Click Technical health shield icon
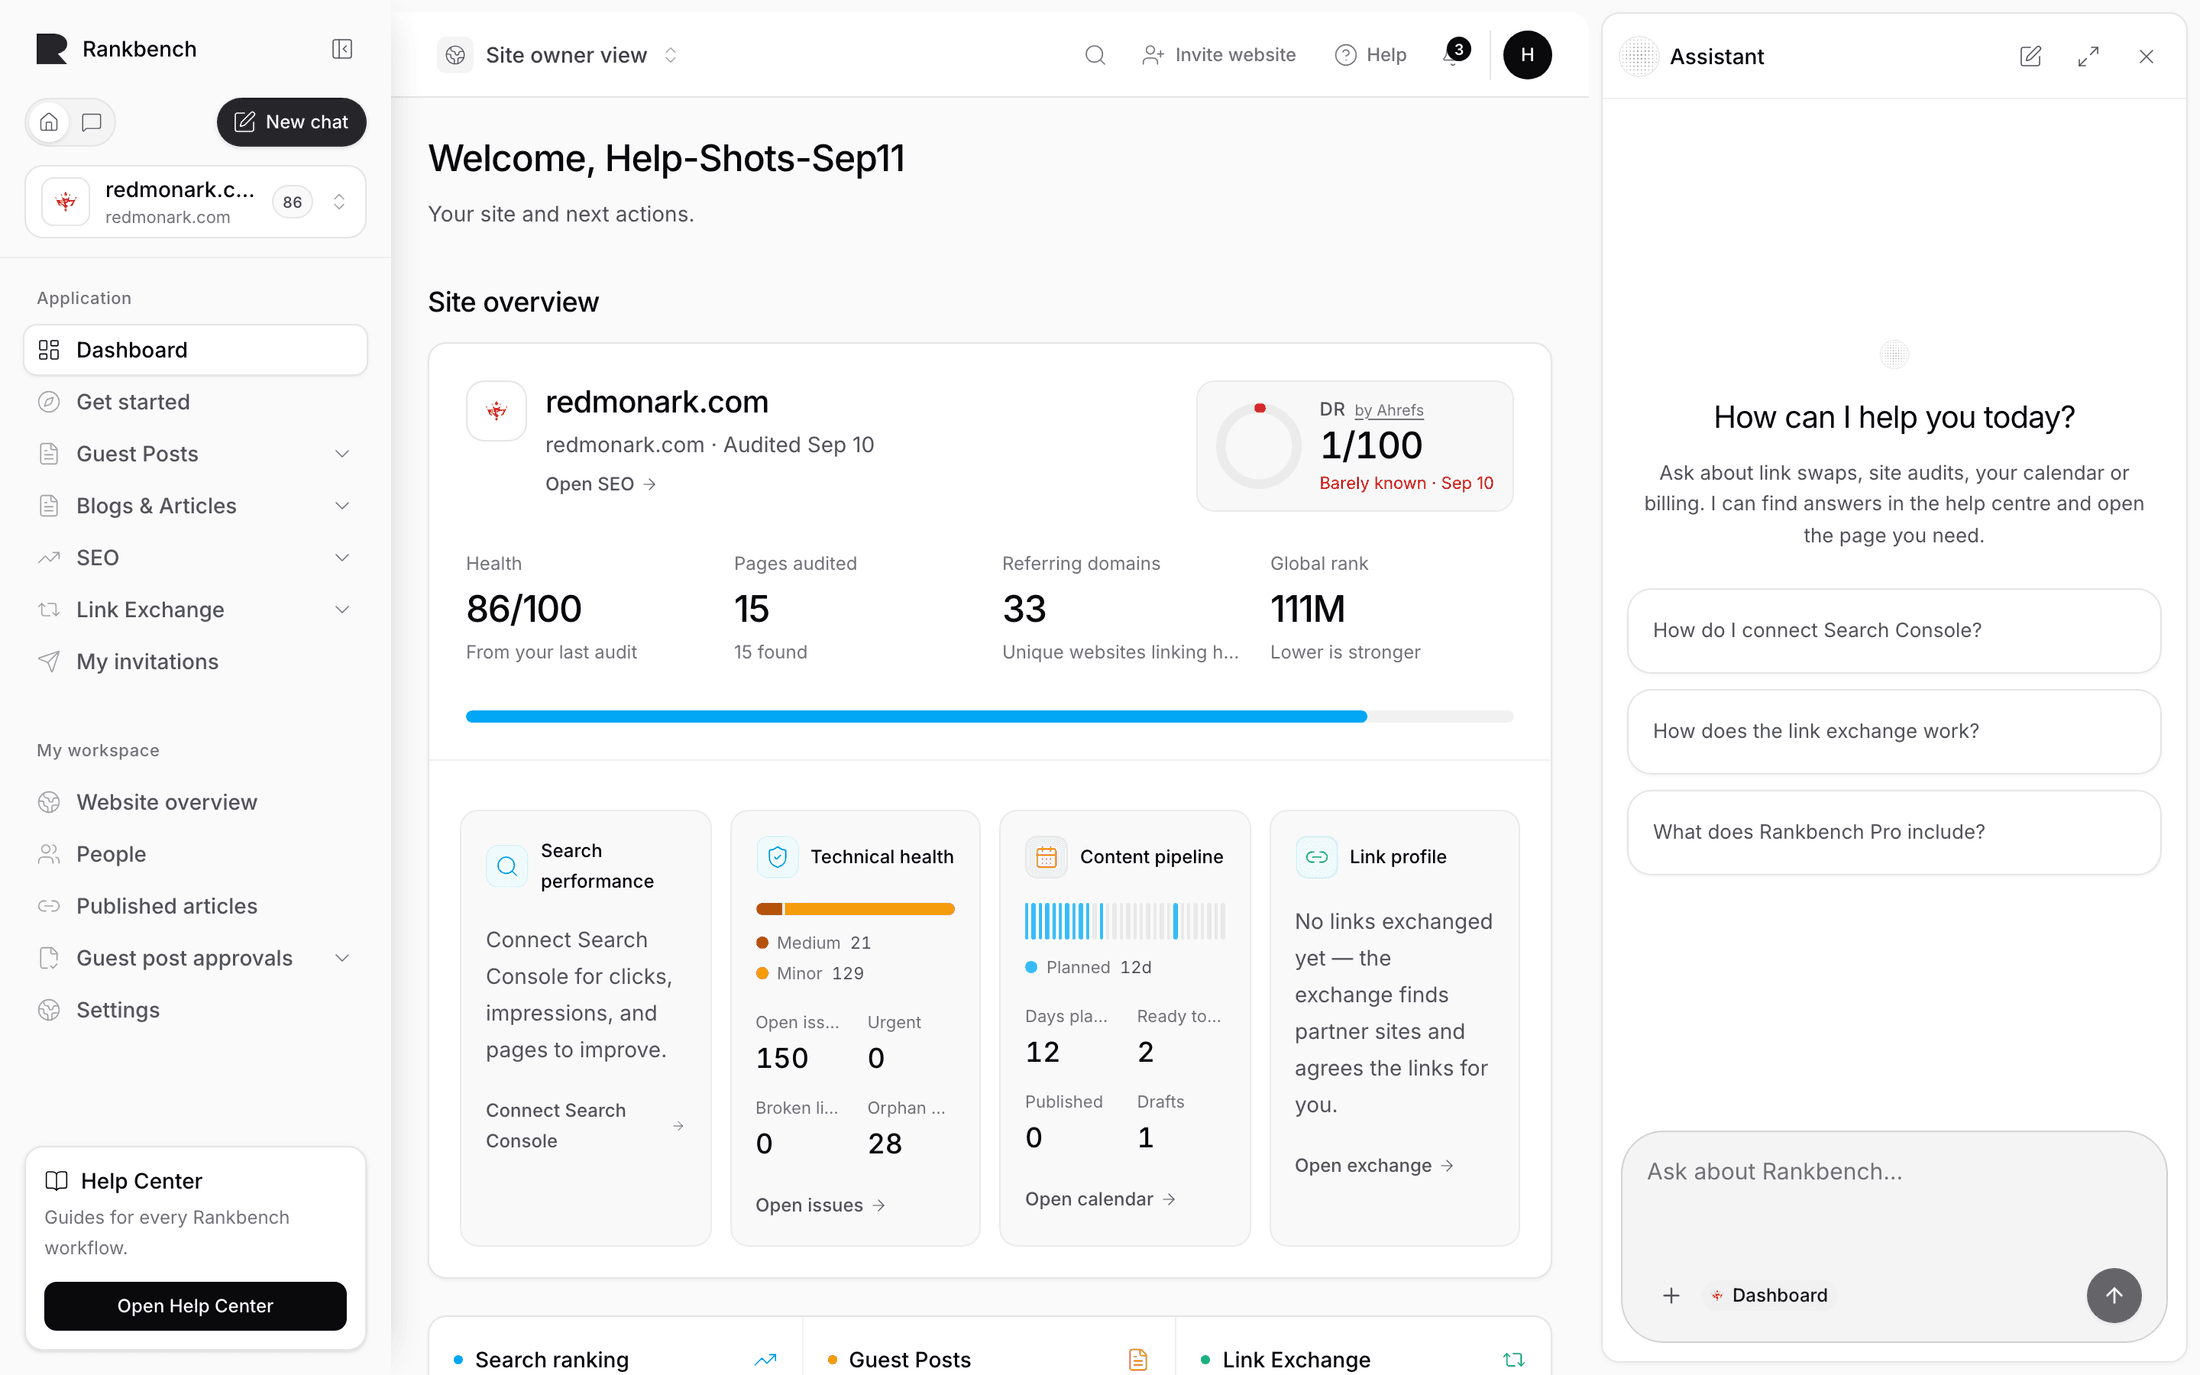The image size is (2200, 1375). pos(777,857)
